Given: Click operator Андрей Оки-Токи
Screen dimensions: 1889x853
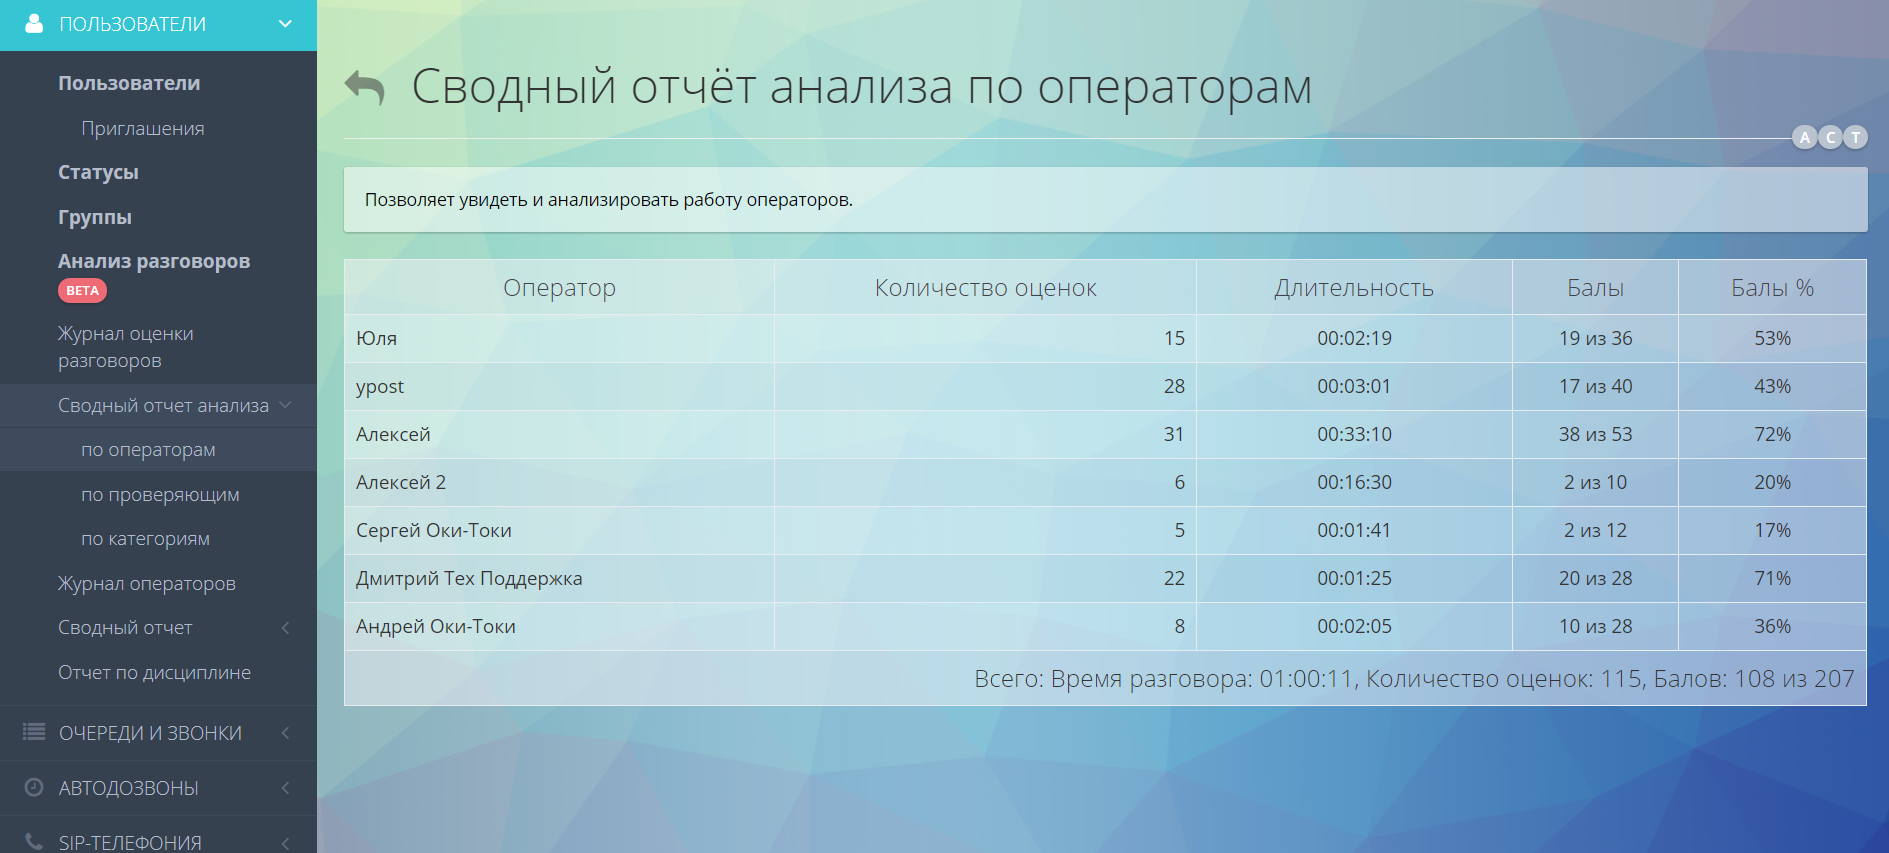Looking at the screenshot, I should coord(436,626).
